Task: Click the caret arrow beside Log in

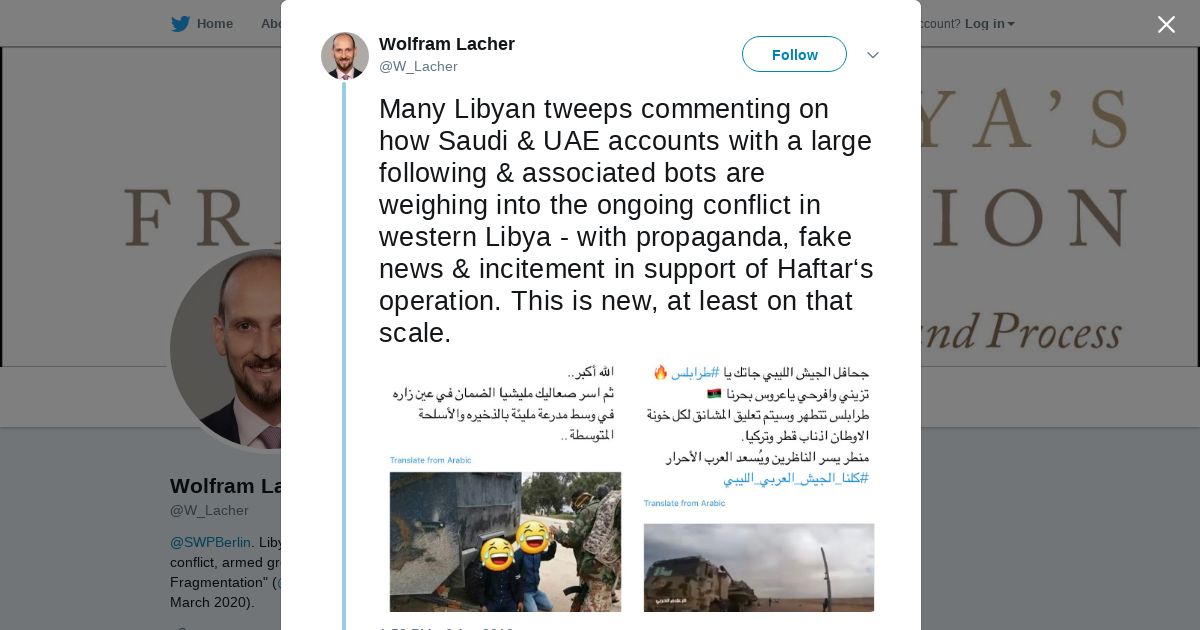Action: pyautogui.click(x=1011, y=24)
